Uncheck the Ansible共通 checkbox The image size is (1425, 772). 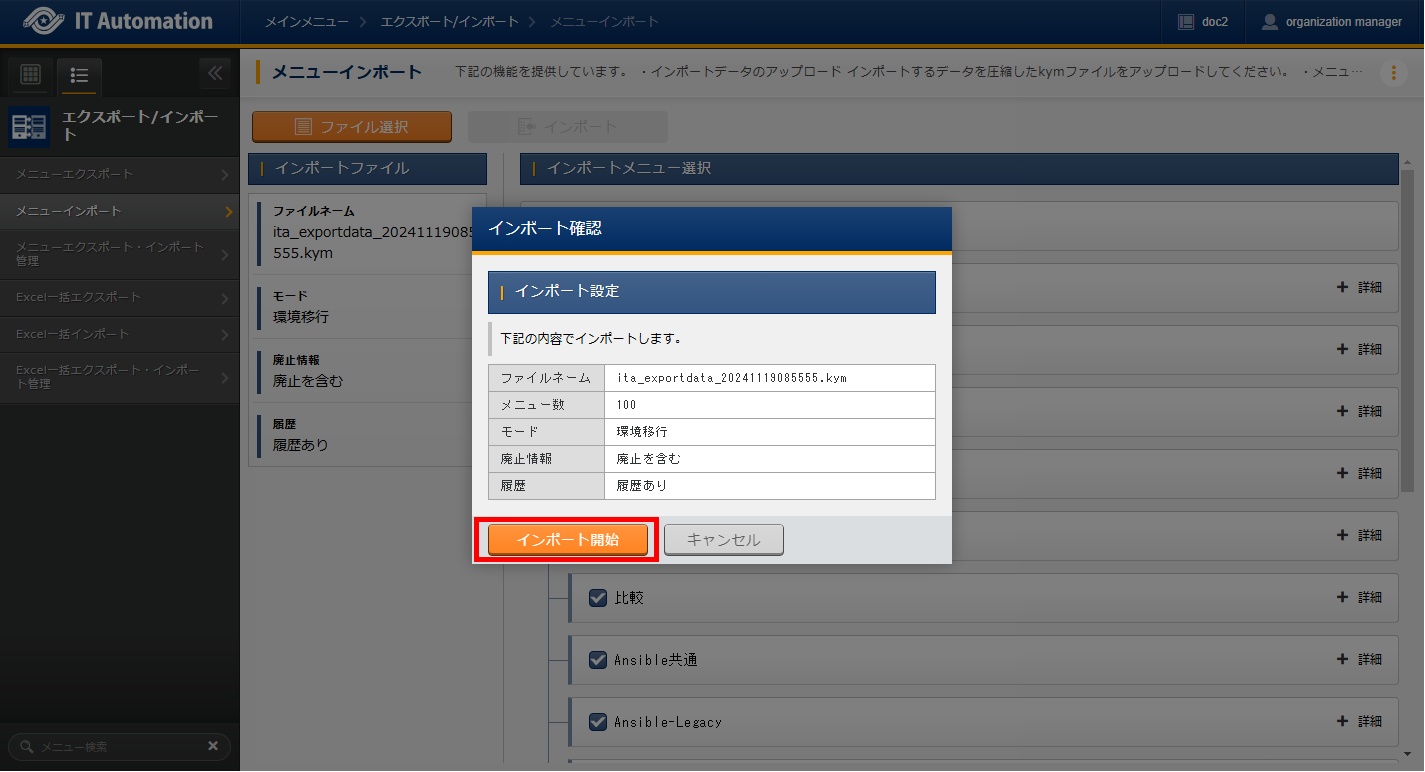pos(598,660)
